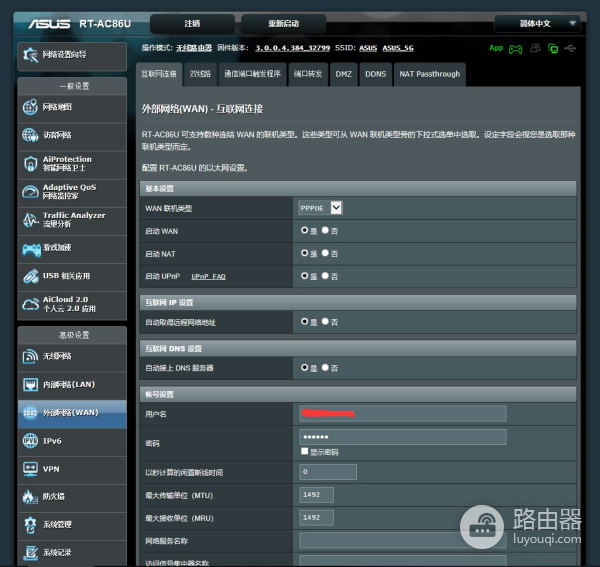Switch to the NAT Passthrough tab
The height and width of the screenshot is (567, 600).
[430, 74]
